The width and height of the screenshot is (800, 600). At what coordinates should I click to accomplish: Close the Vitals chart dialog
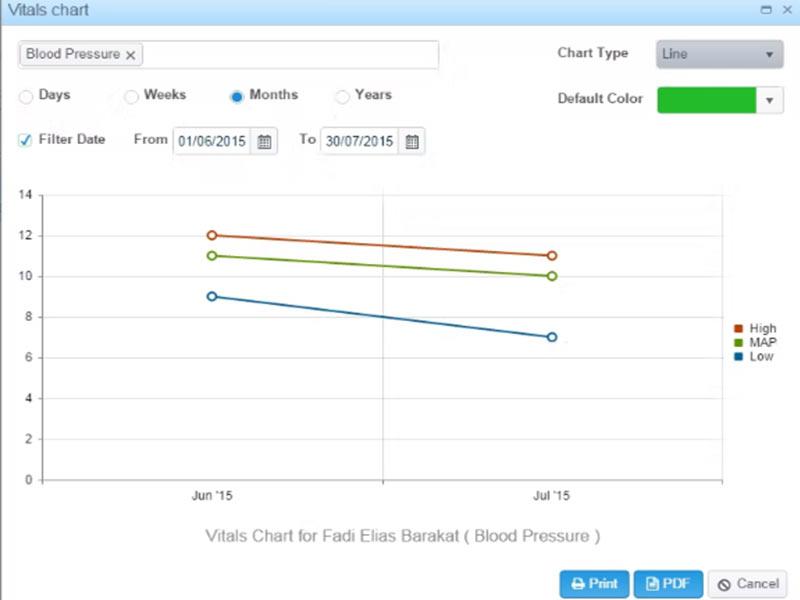pyautogui.click(x=787, y=10)
